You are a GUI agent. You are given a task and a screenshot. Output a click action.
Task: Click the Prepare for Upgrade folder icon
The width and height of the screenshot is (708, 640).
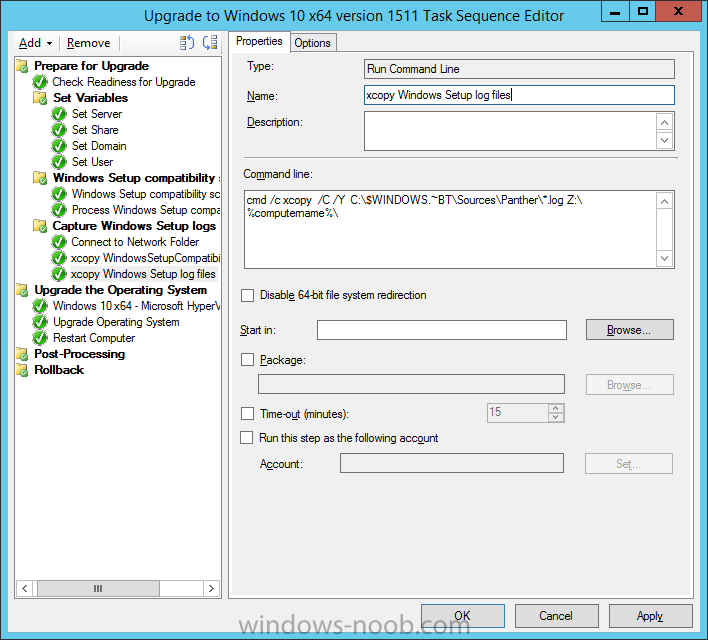(22, 66)
